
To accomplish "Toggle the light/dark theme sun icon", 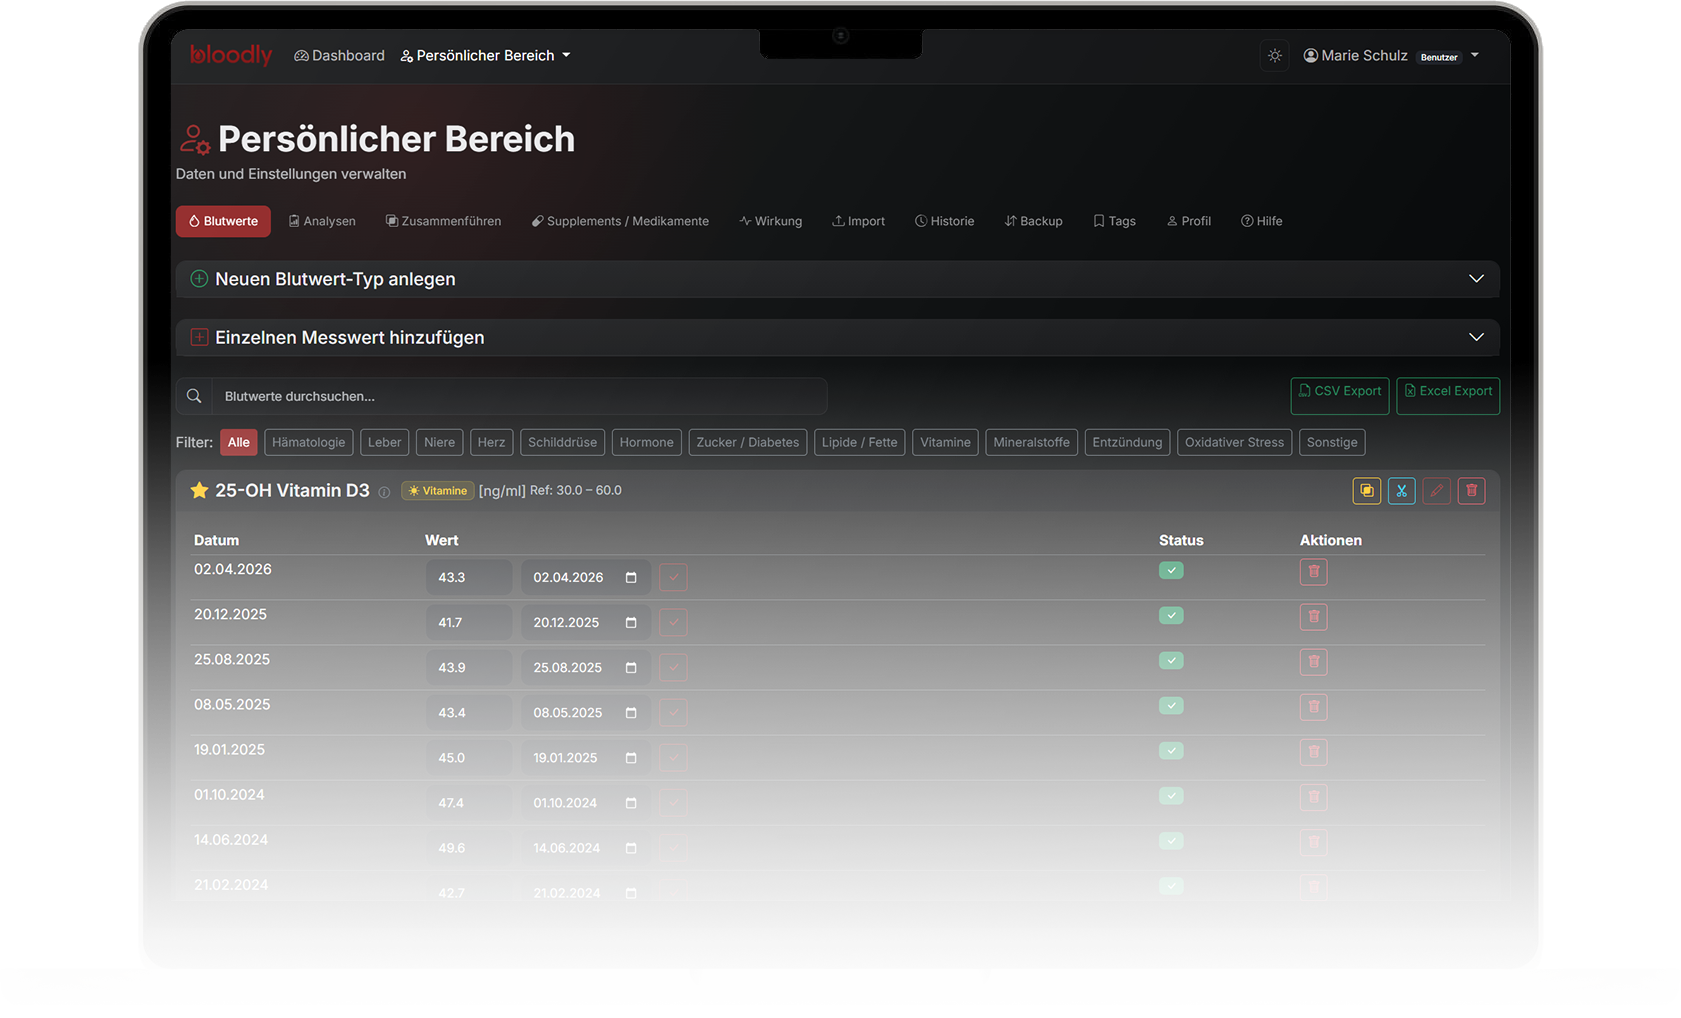I will 1274,56.
